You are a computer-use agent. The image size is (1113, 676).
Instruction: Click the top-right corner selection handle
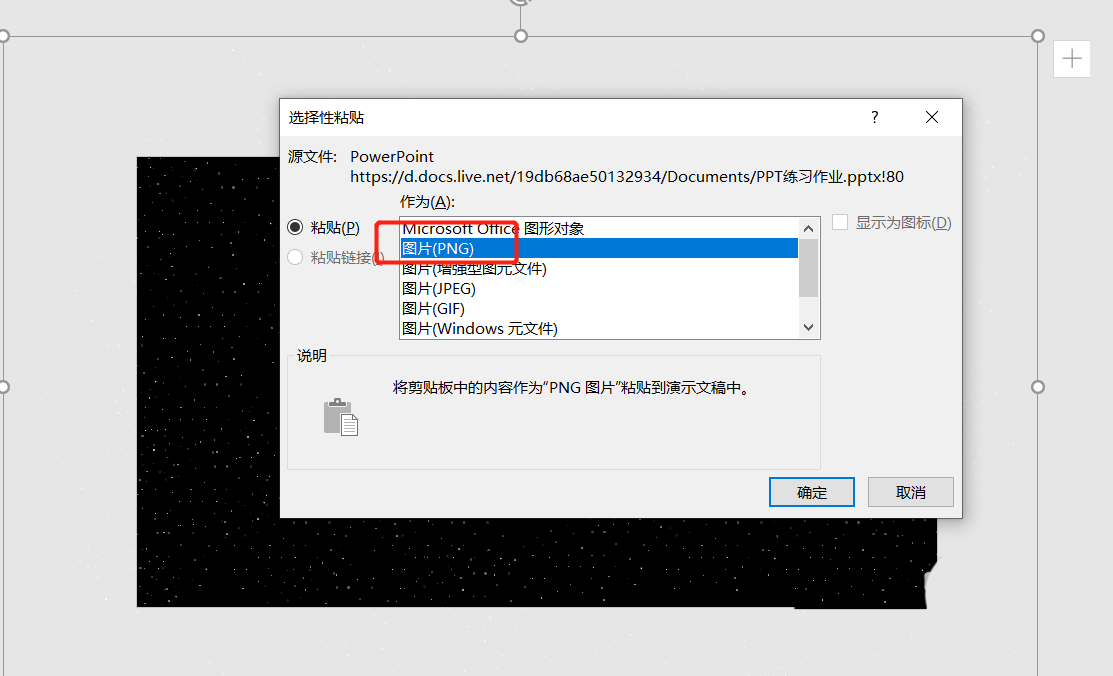point(1038,36)
